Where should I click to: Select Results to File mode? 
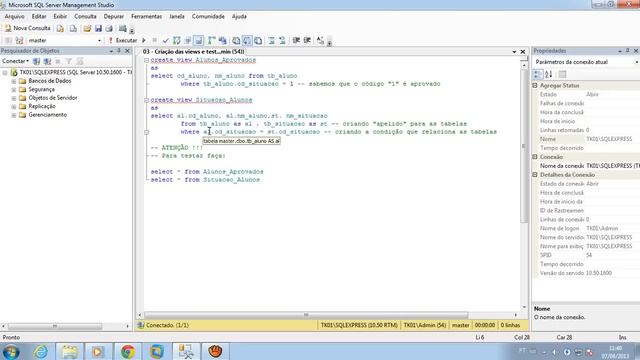pos(258,40)
